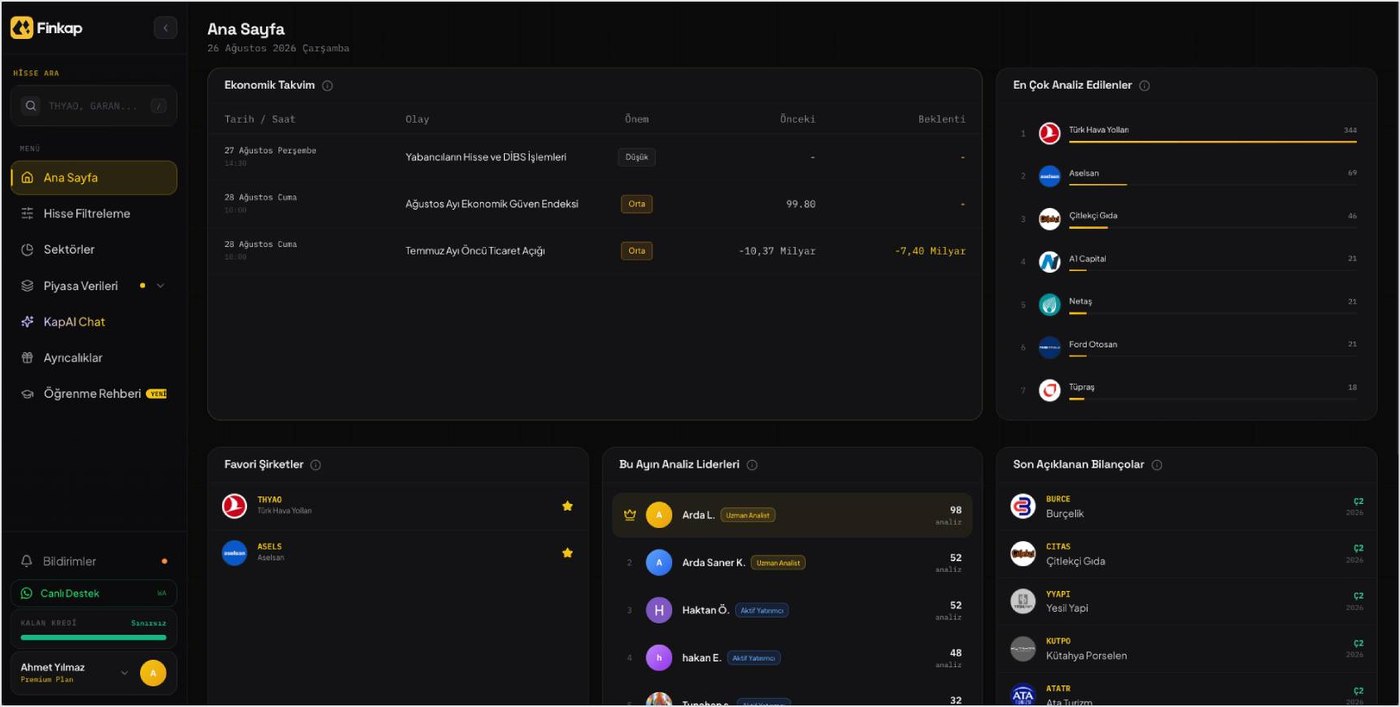Open the BURCE Burçelik balance sheet entry

(x=1186, y=506)
